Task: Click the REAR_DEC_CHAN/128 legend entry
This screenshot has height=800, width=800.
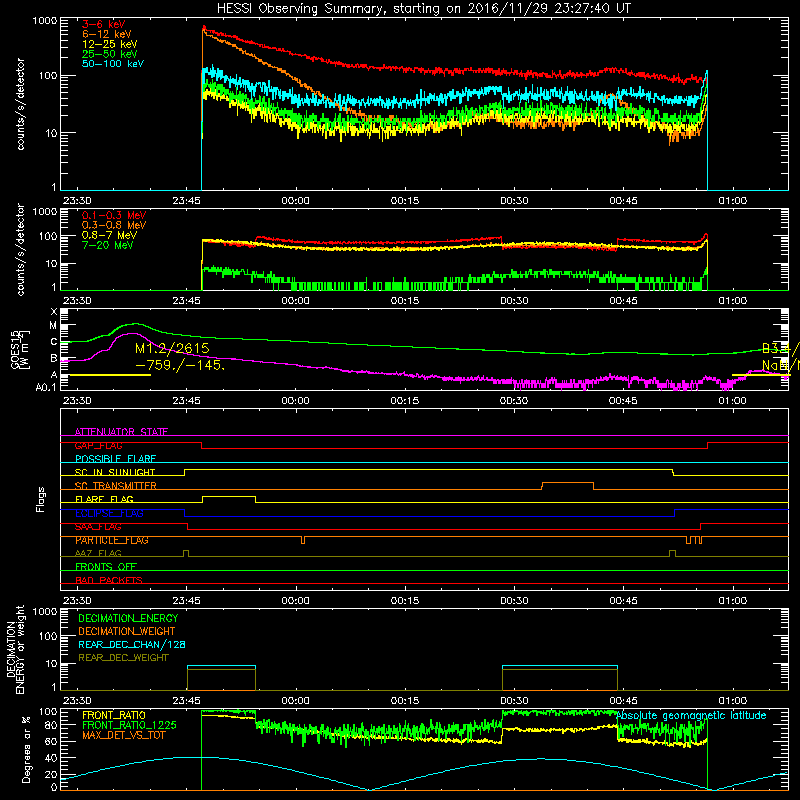Action: tap(132, 644)
